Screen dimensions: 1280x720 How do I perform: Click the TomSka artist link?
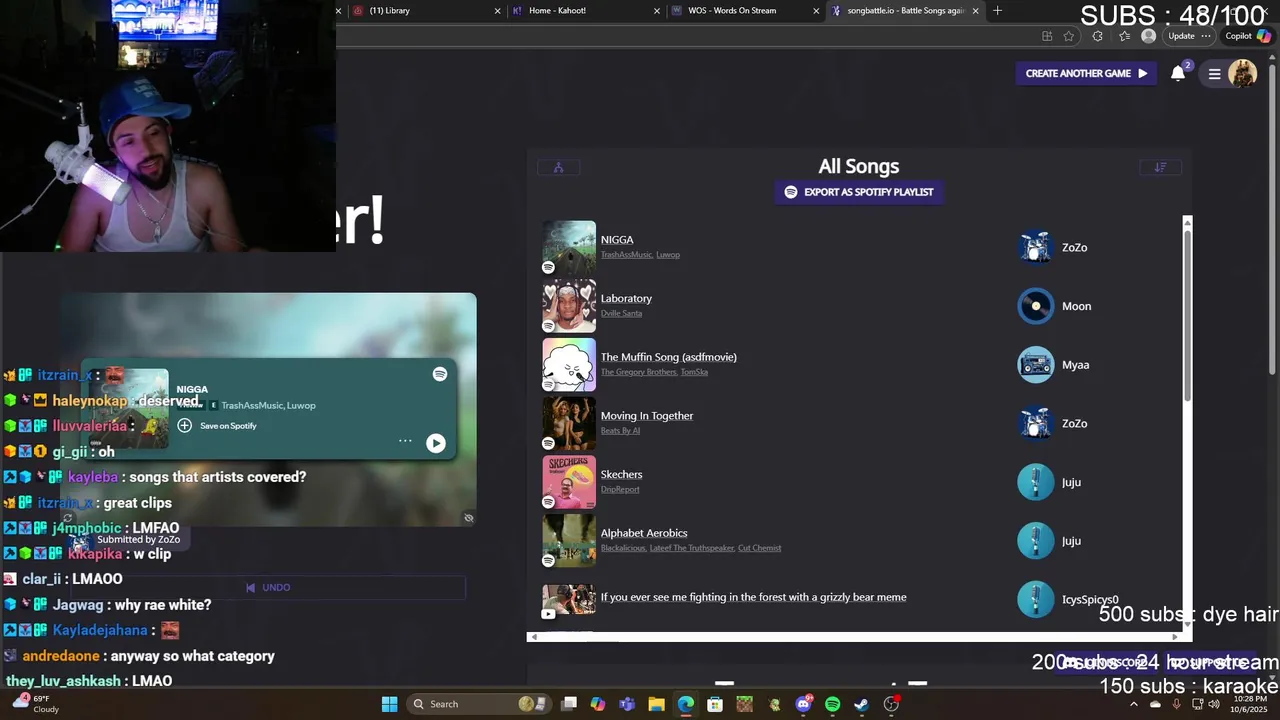click(x=694, y=372)
